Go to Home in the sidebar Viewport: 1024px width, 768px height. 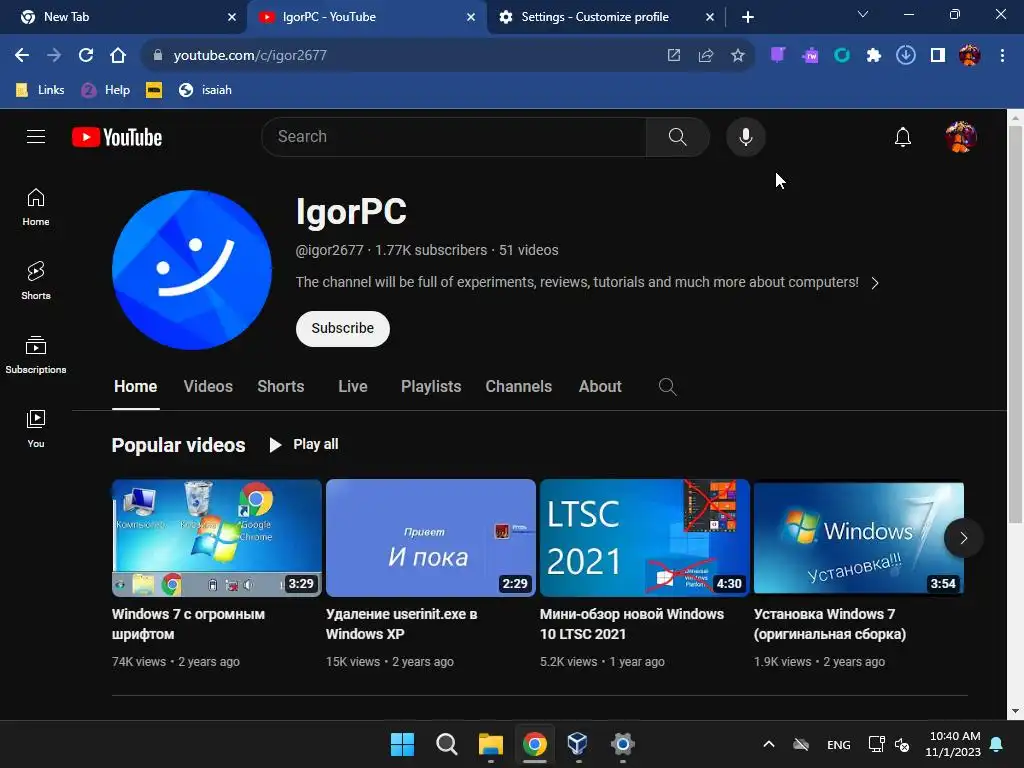[36, 207]
